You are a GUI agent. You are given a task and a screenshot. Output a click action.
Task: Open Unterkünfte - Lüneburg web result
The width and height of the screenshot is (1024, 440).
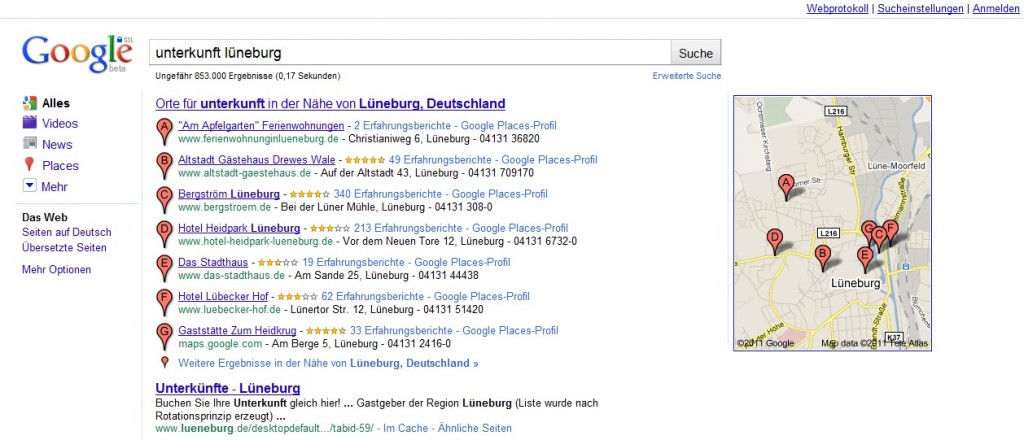pyautogui.click(x=228, y=388)
